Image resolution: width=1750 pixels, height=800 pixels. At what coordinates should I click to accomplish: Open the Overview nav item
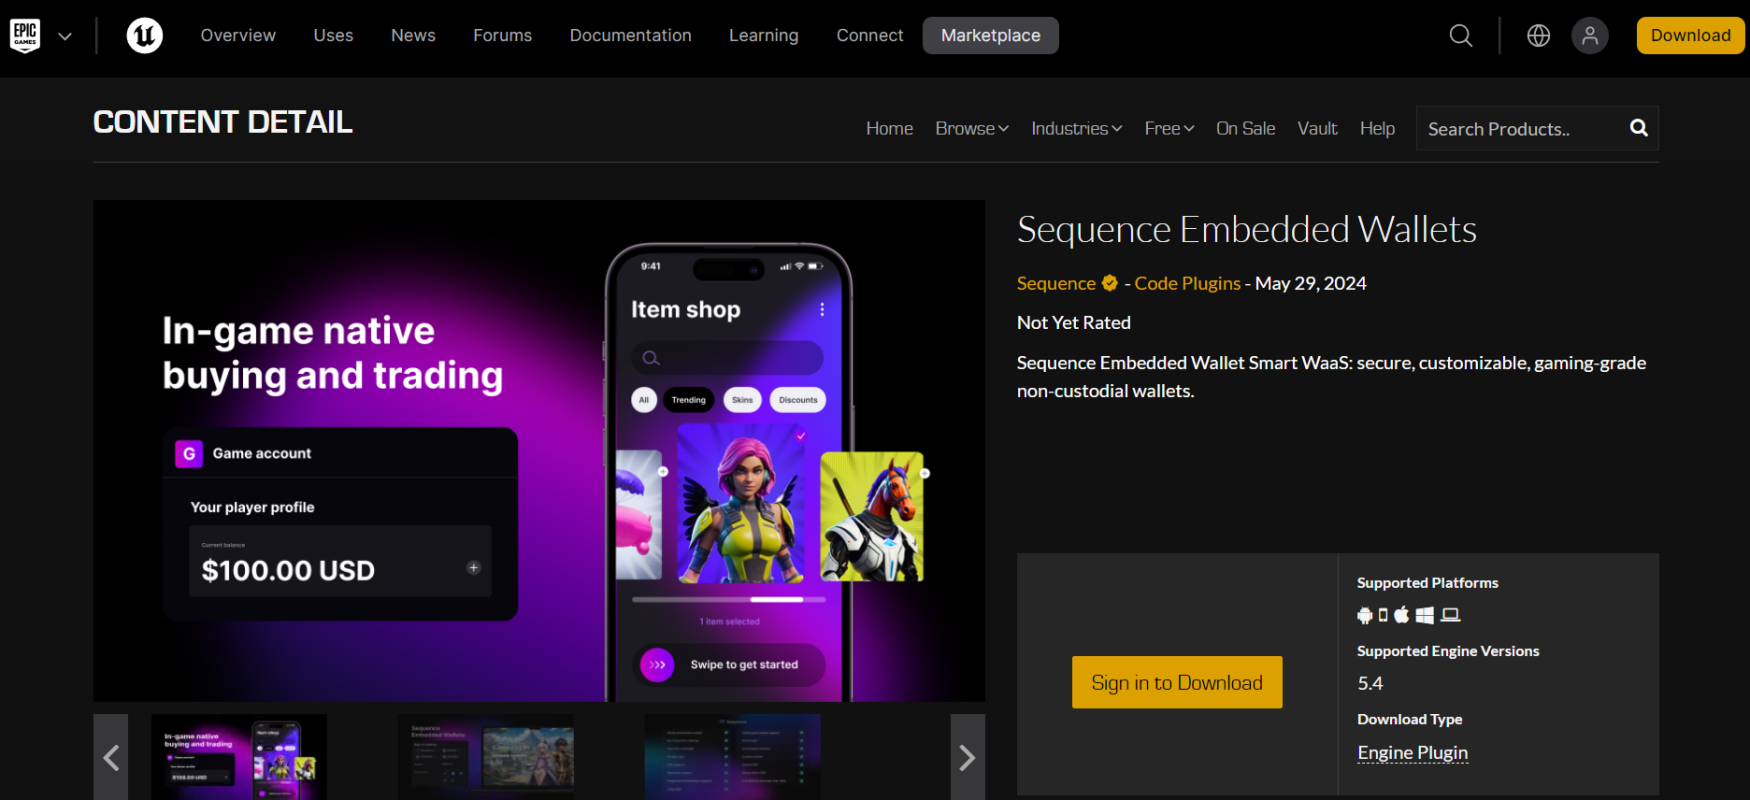[238, 36]
